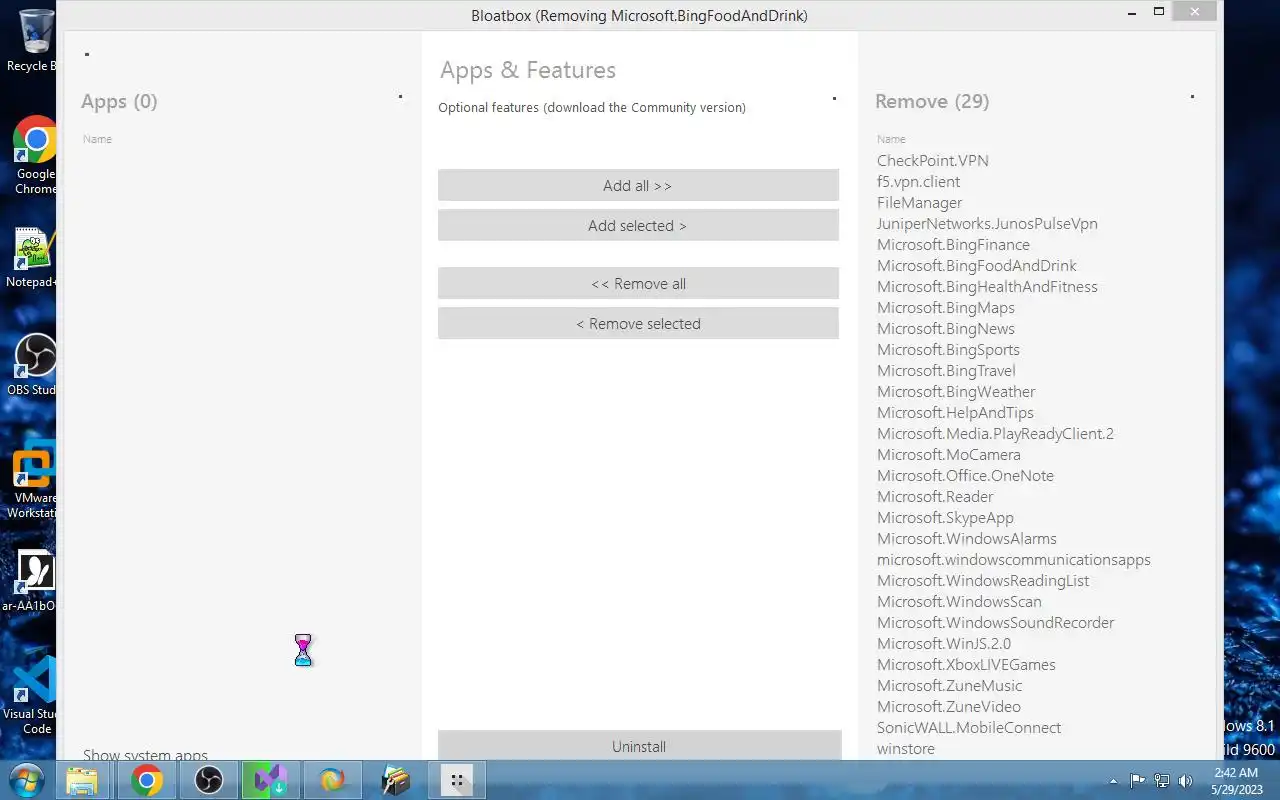Open the Optional features Community version link
1280x800 pixels.
592,108
